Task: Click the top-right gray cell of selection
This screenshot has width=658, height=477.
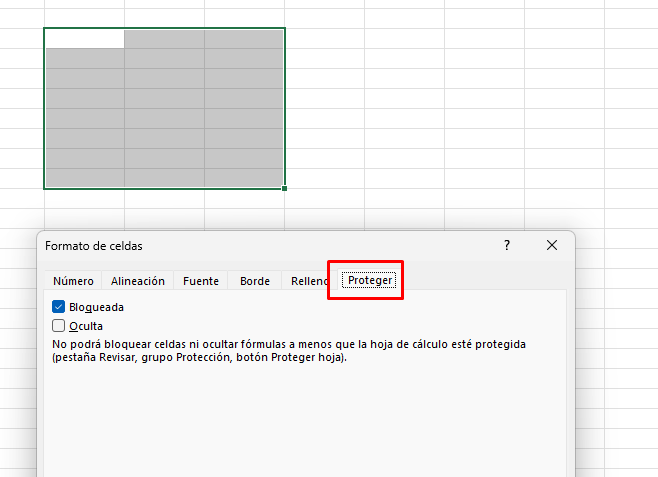Action: (244, 38)
